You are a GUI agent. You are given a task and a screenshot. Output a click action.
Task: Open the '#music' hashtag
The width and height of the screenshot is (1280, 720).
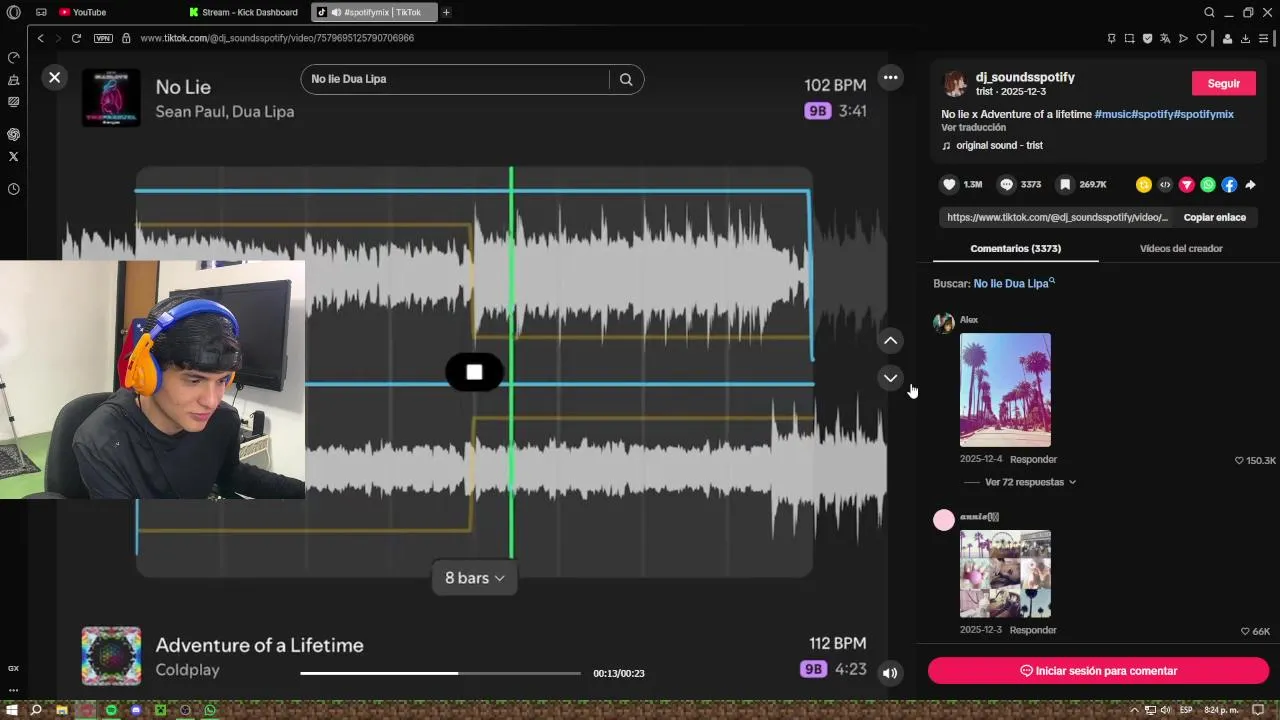pos(1113,114)
